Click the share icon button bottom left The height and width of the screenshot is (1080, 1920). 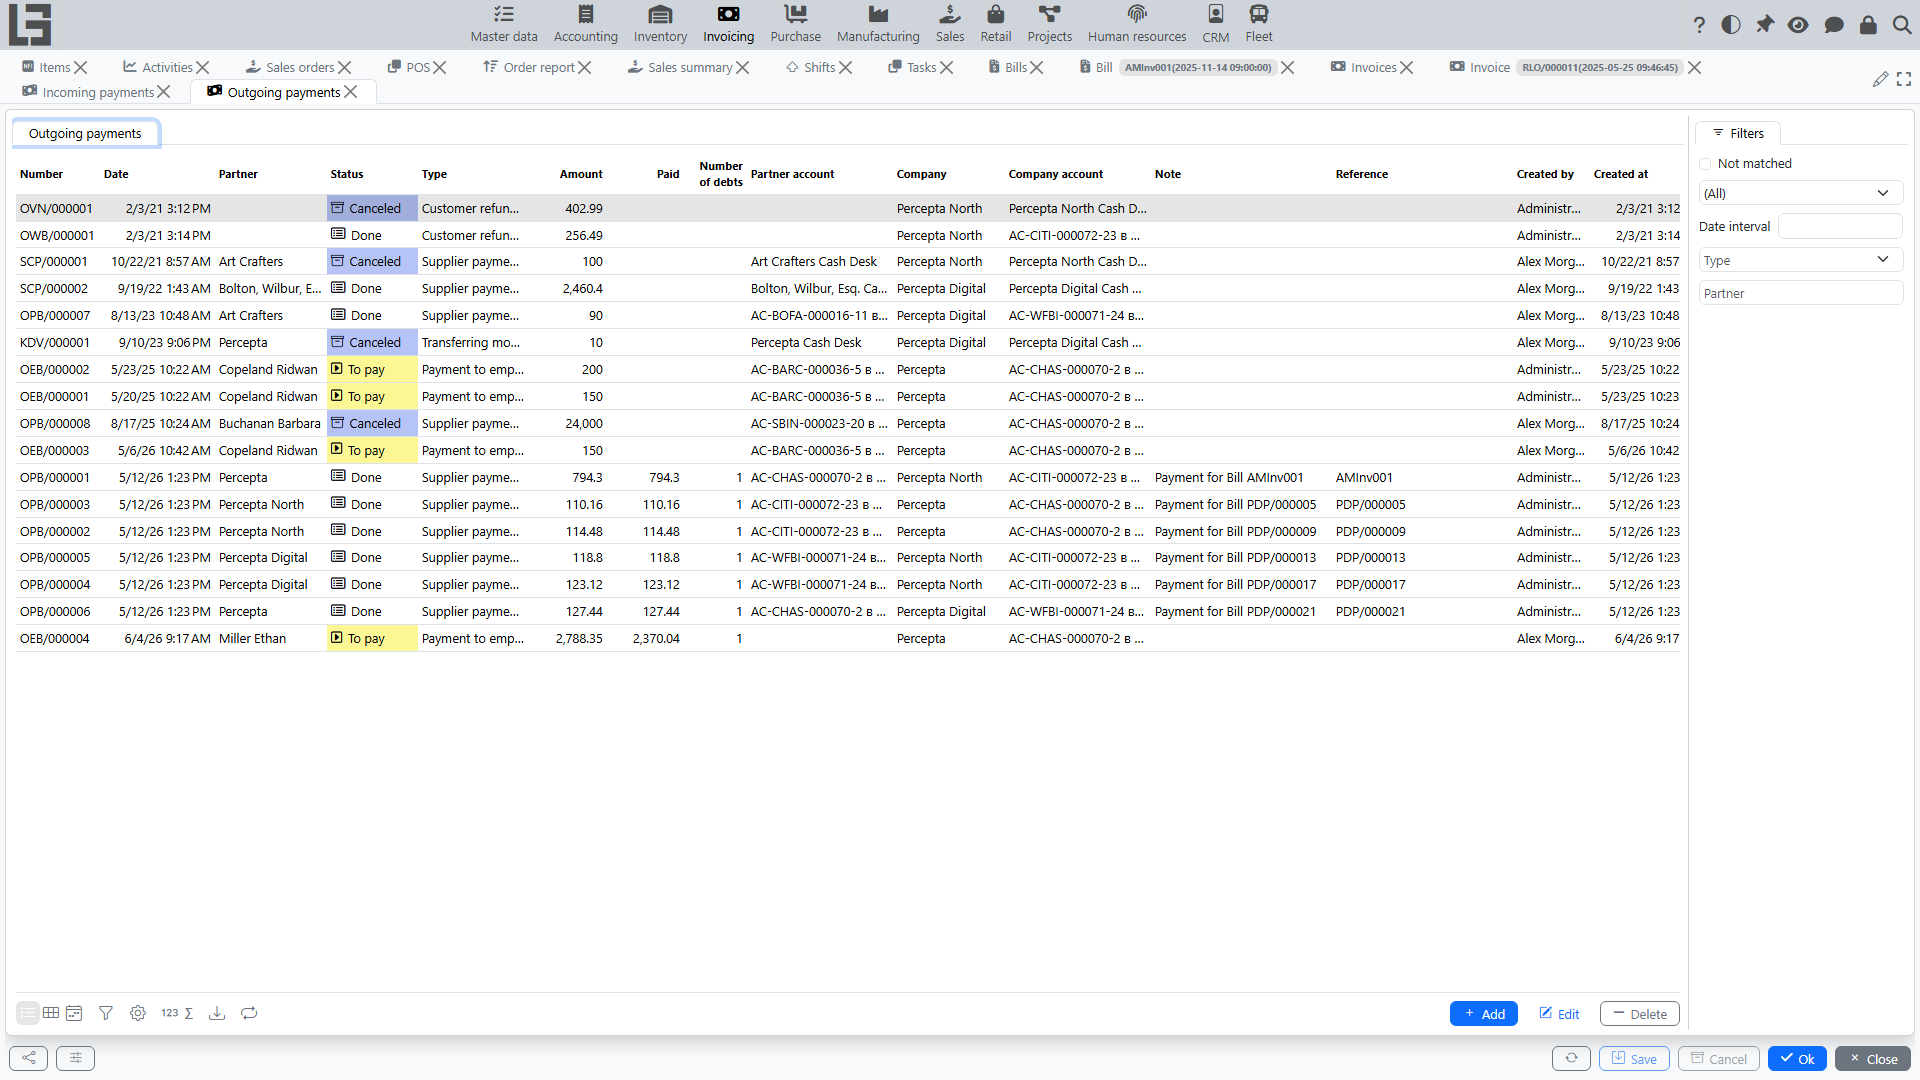point(28,1058)
